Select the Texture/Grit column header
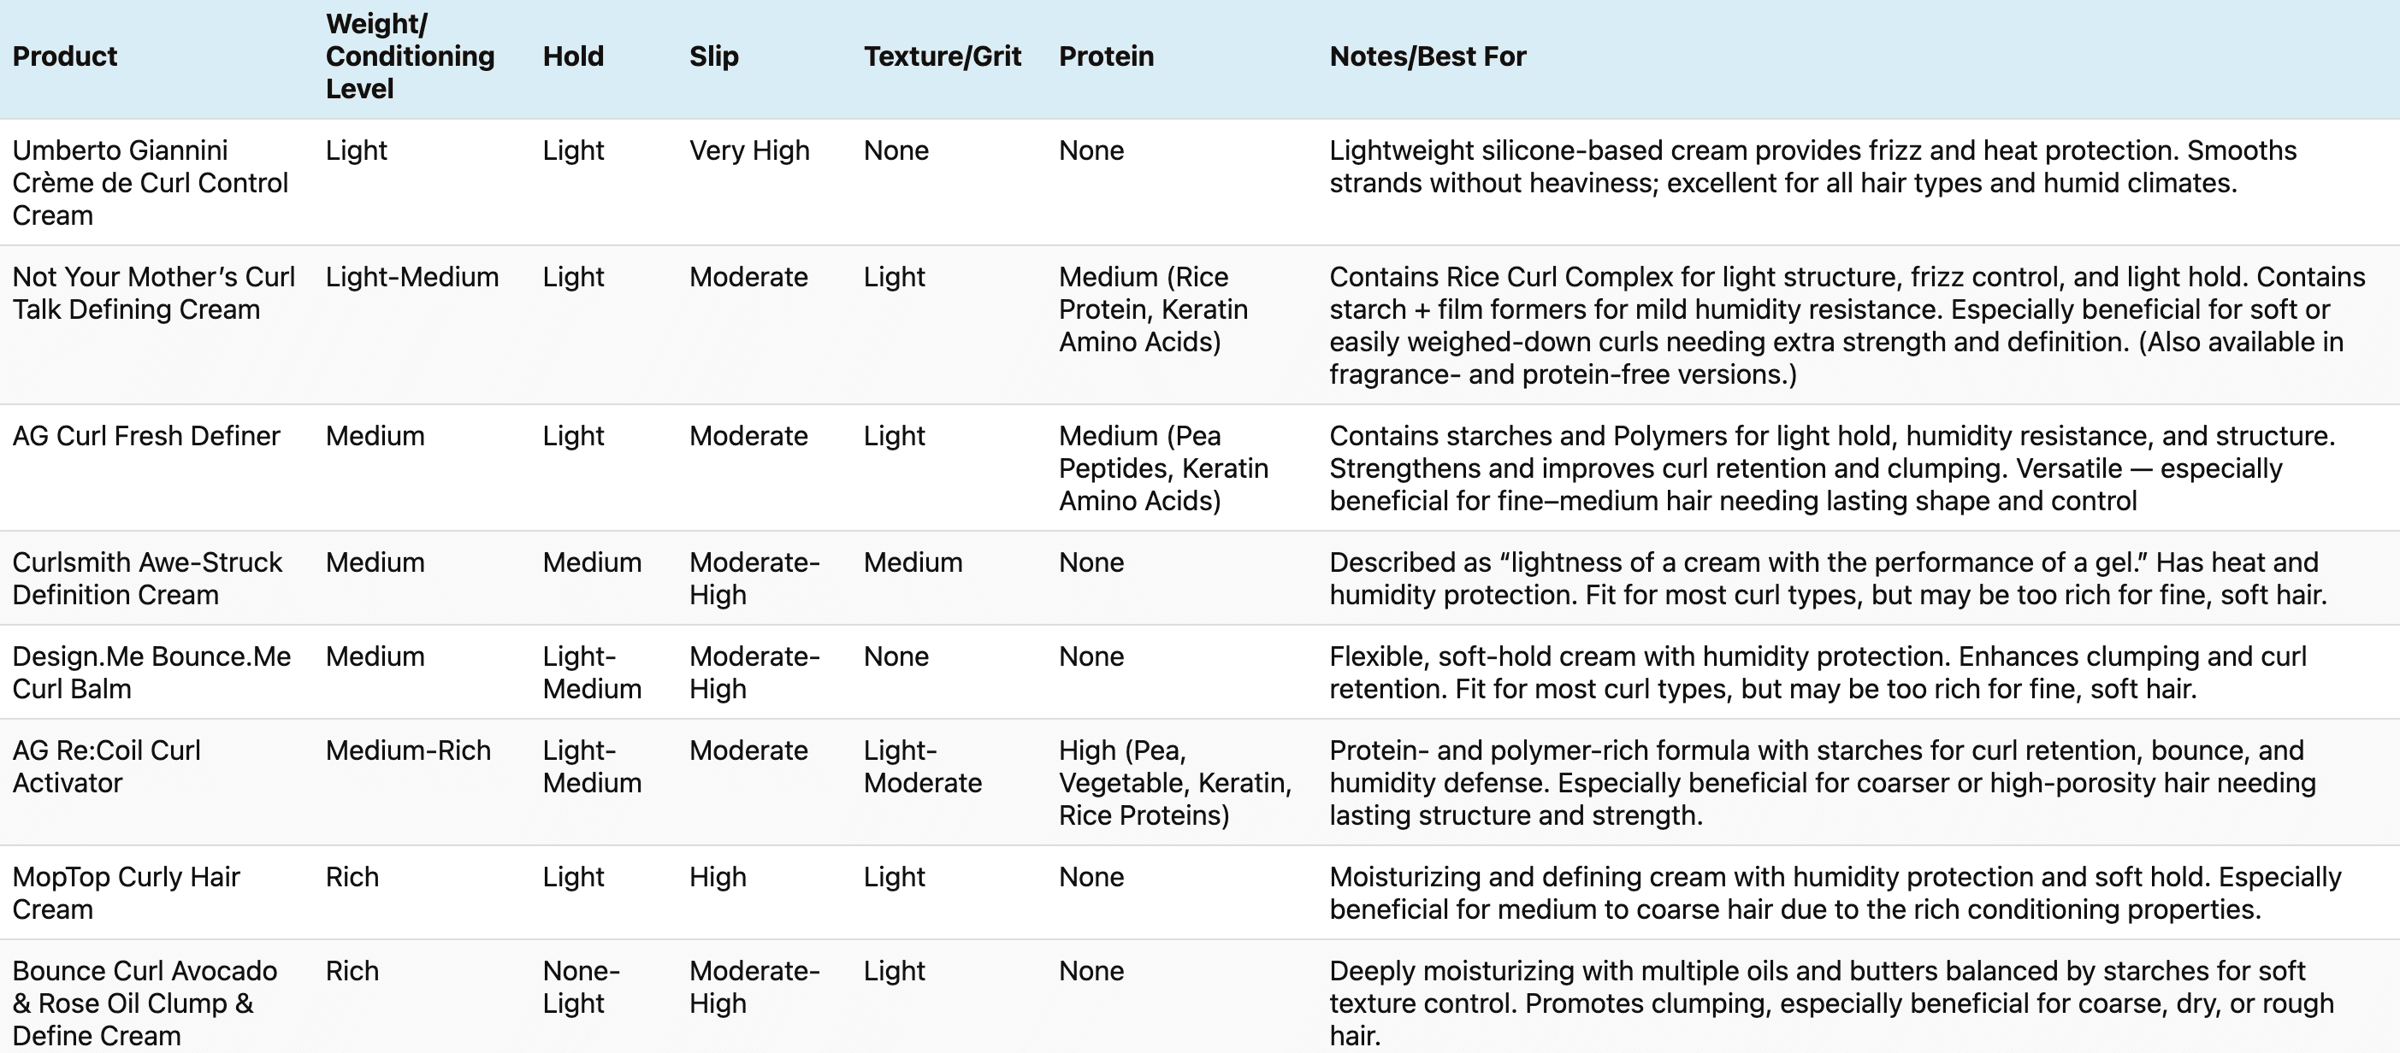The image size is (2400, 1053). [942, 56]
